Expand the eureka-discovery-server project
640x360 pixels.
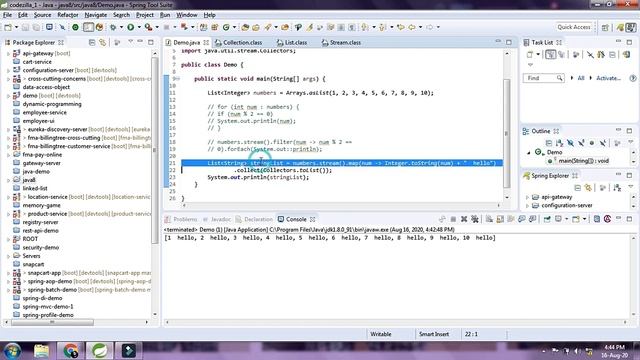8,129
